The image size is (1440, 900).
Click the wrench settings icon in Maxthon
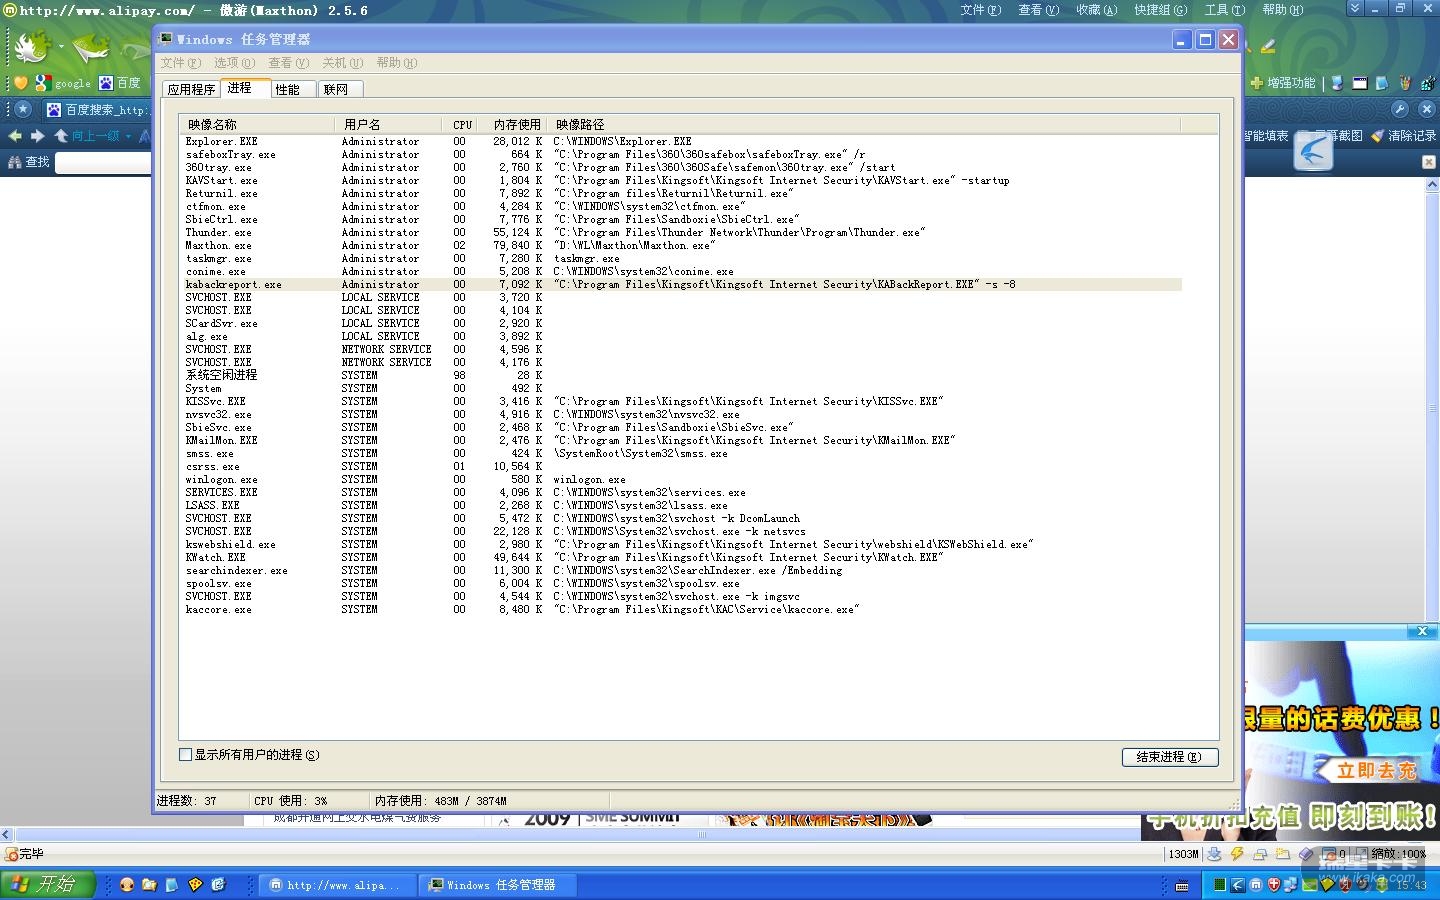pyautogui.click(x=1400, y=109)
